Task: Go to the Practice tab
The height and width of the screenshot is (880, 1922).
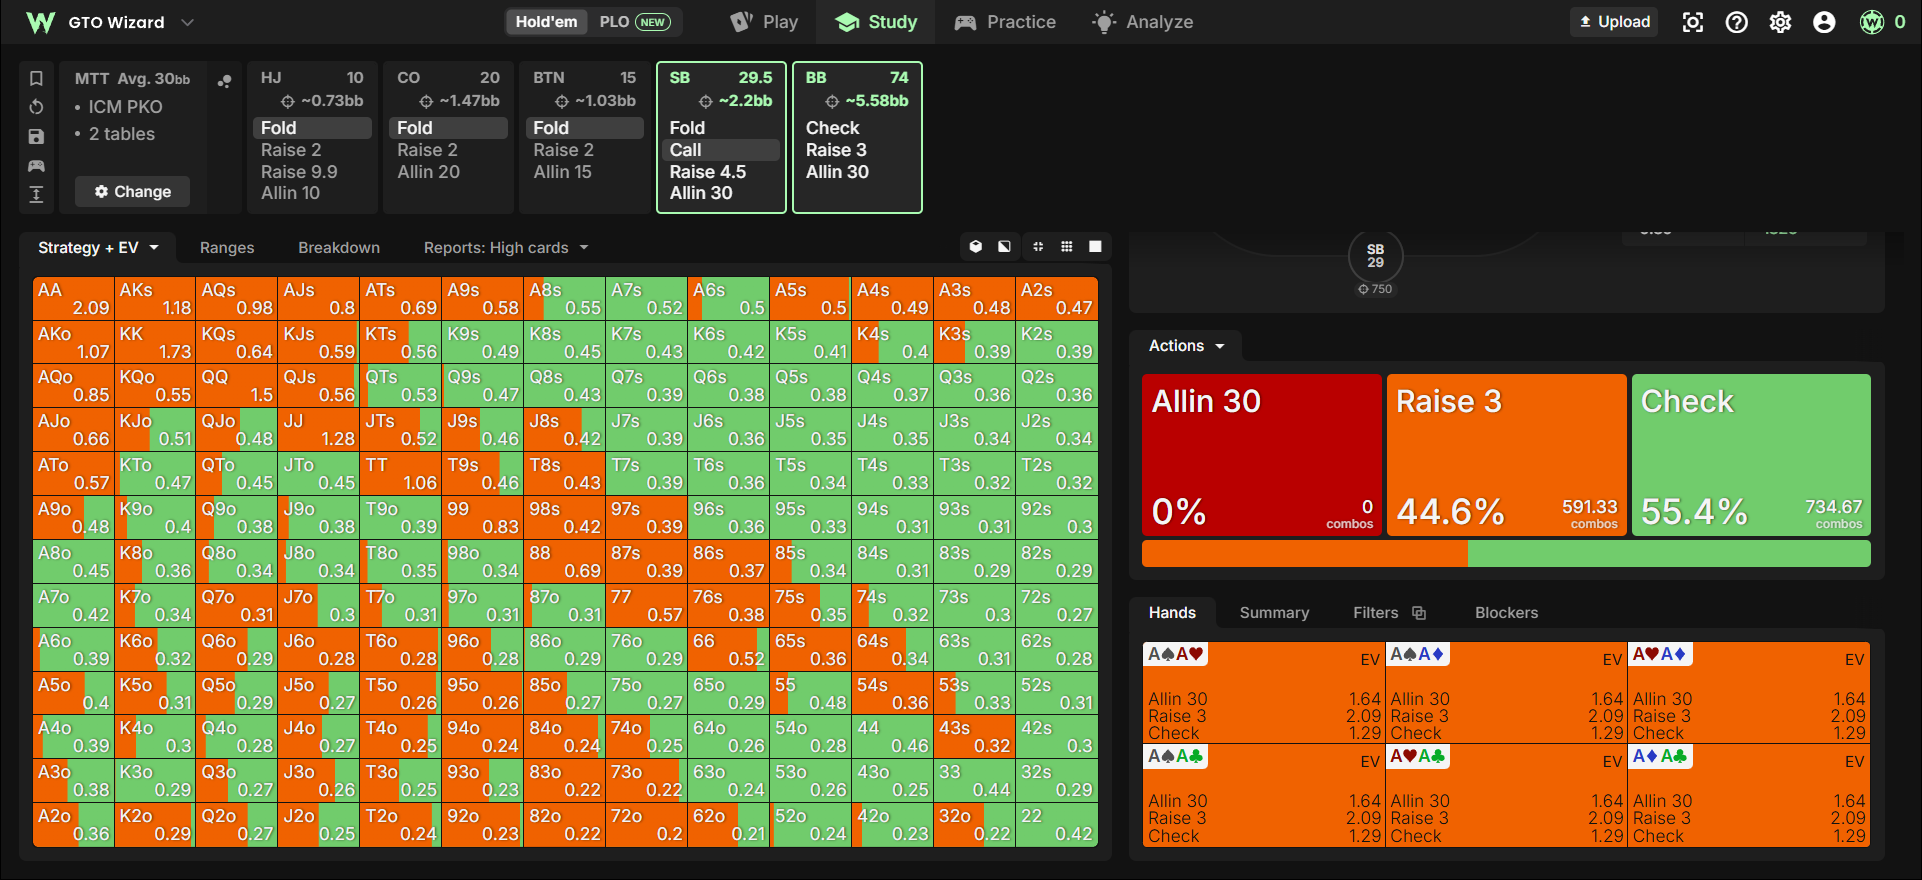Action: pos(1005,22)
